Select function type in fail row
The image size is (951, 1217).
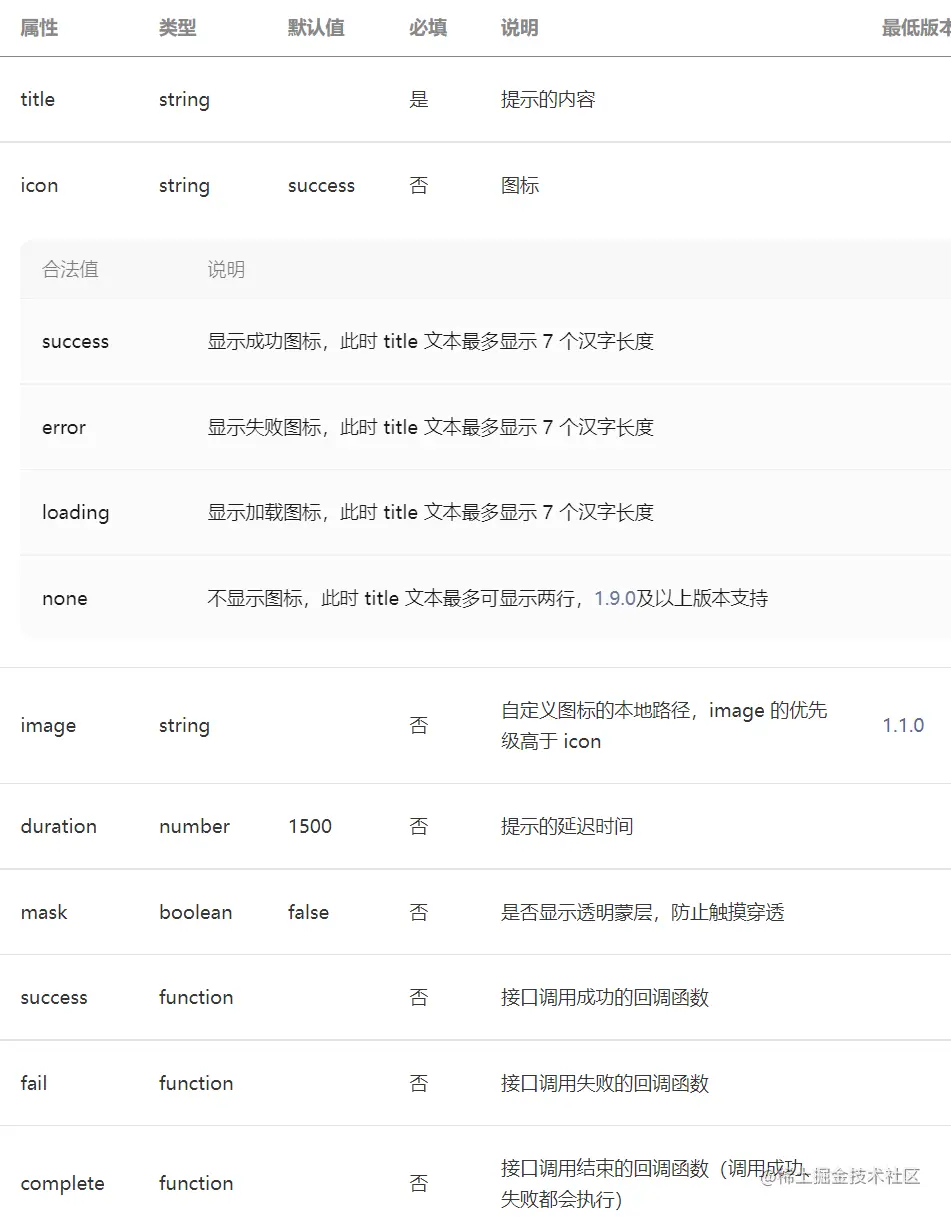(196, 1083)
